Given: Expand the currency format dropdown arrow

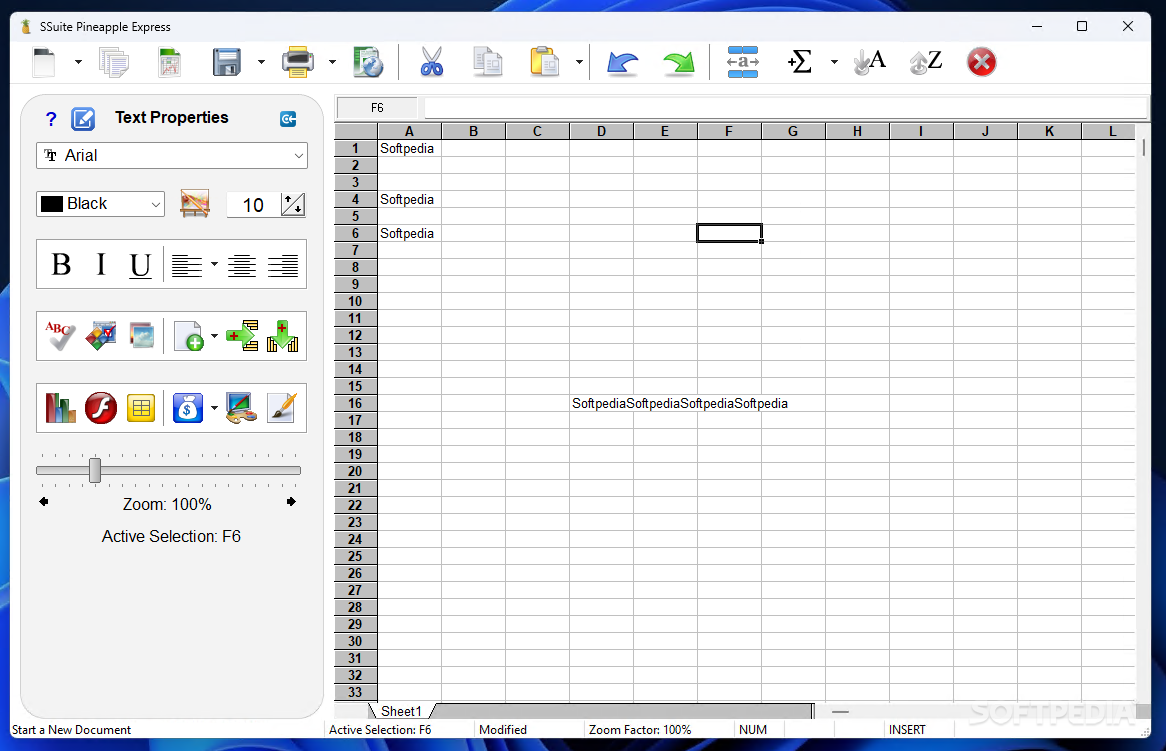Looking at the screenshot, I should click(x=214, y=407).
